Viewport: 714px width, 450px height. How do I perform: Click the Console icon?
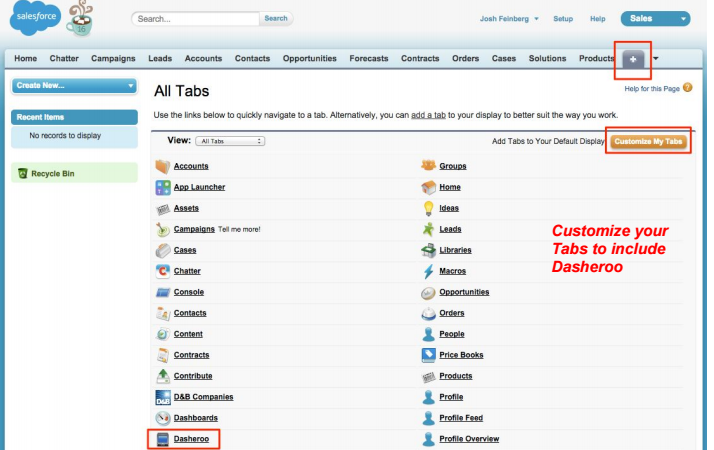[x=163, y=292]
